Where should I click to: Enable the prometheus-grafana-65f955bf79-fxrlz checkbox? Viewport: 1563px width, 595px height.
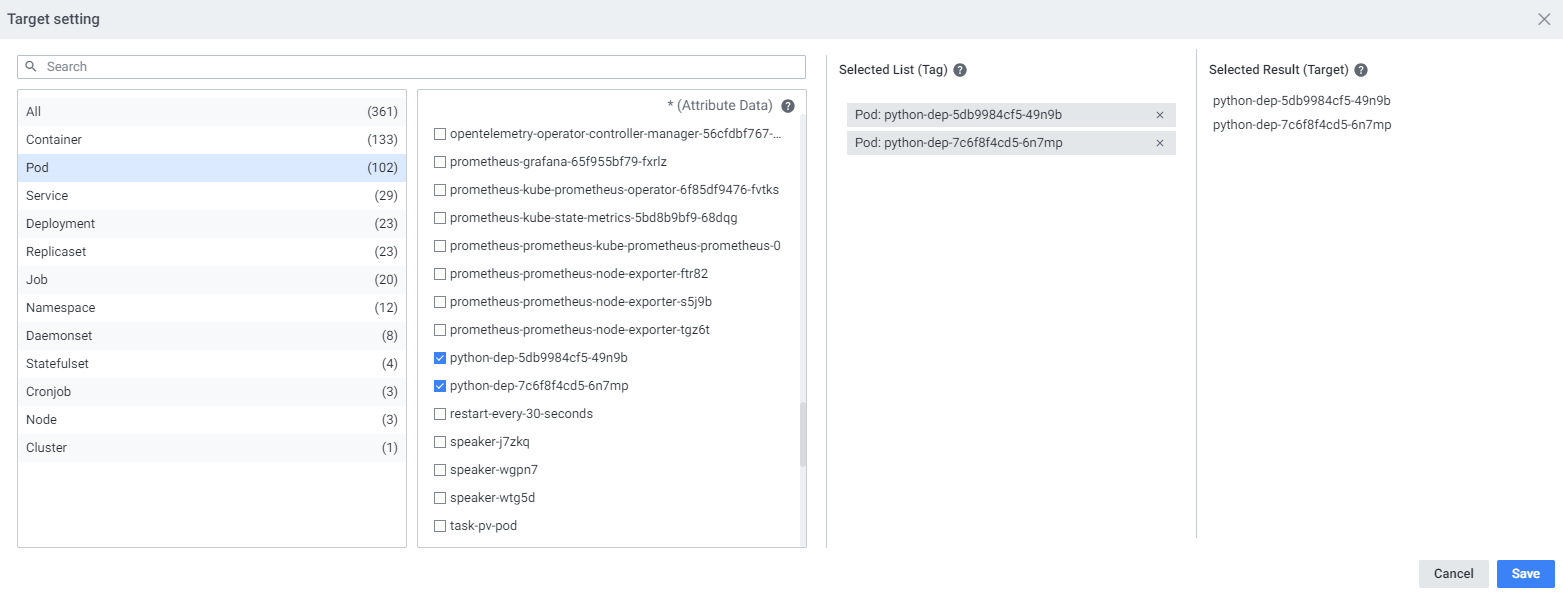coord(440,162)
